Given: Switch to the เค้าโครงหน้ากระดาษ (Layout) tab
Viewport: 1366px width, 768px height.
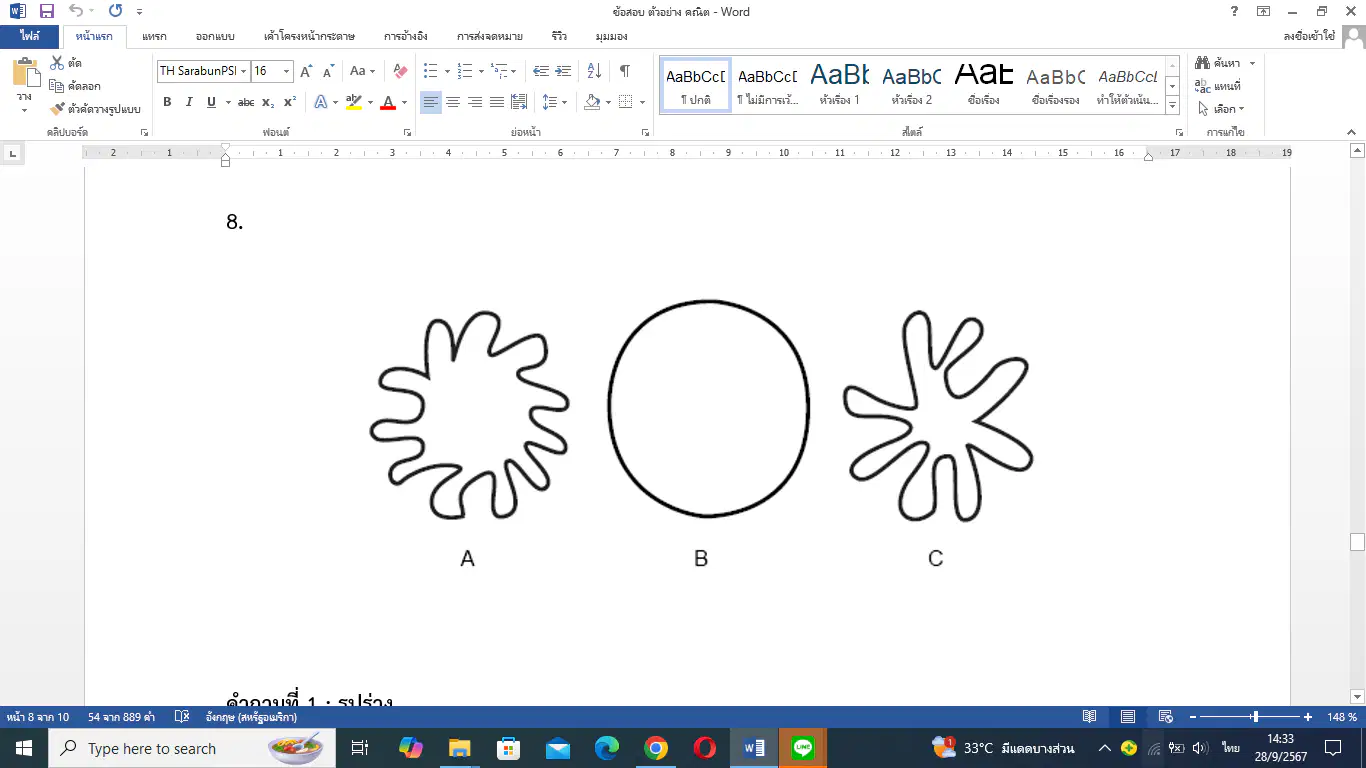Looking at the screenshot, I should (308, 36).
